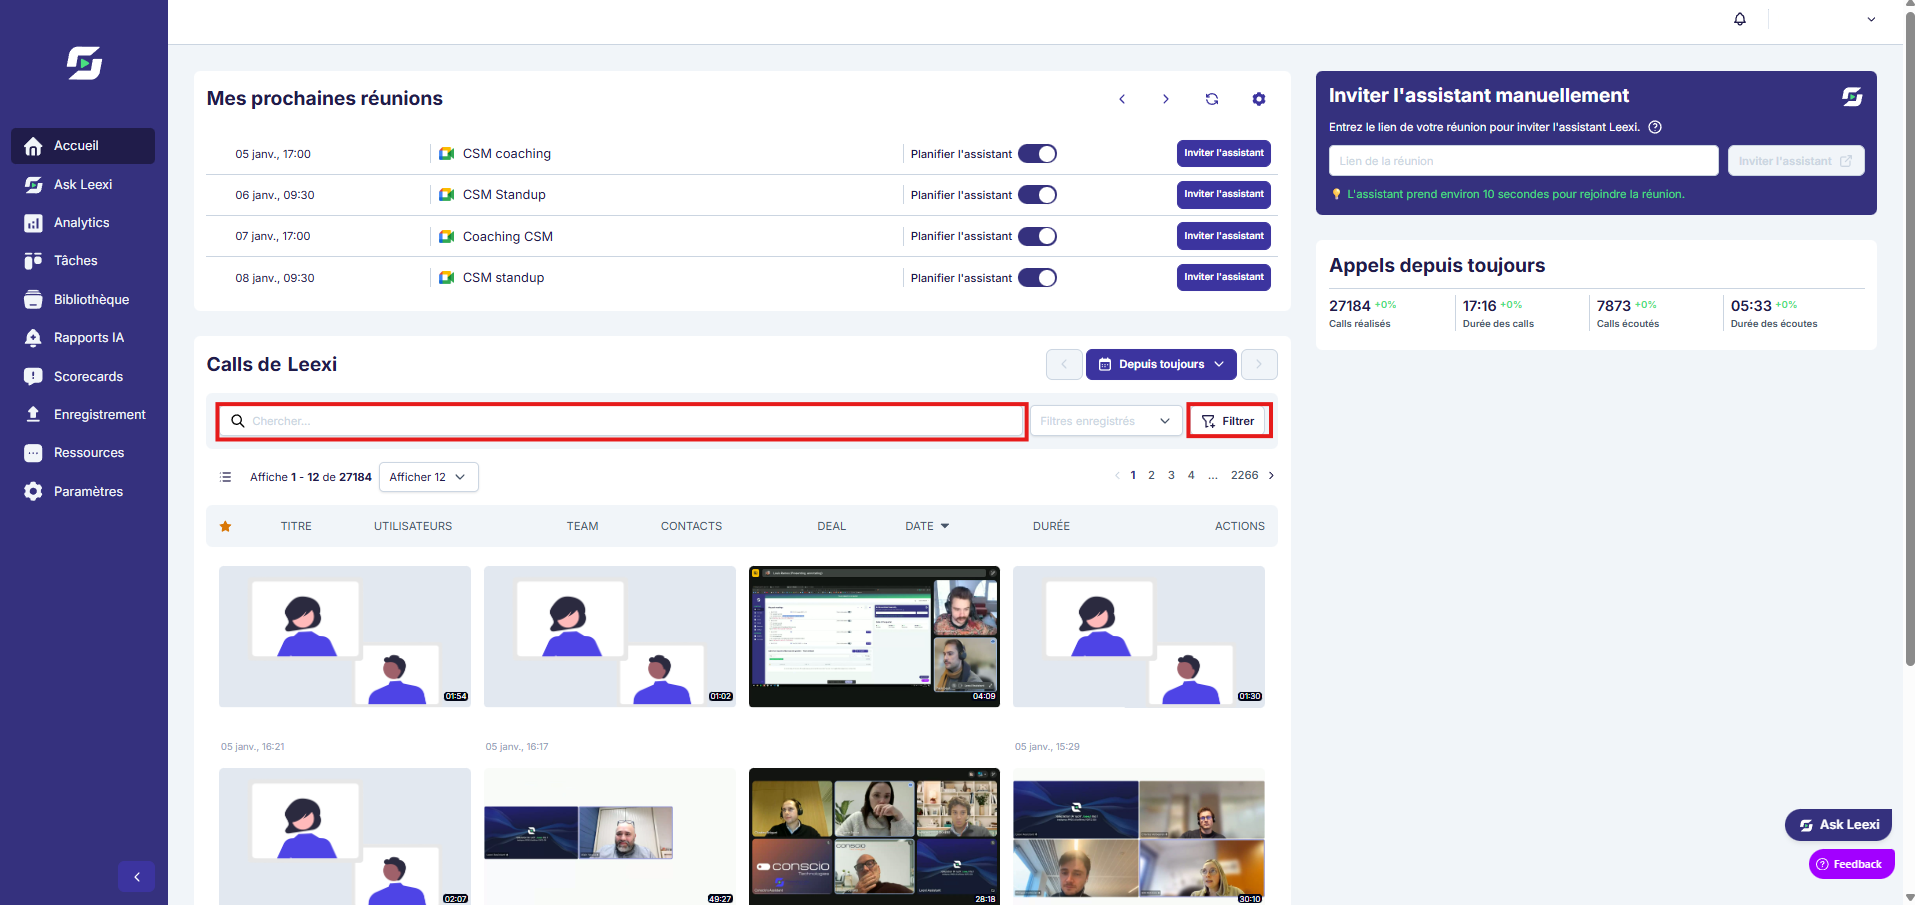The image size is (1915, 905).
Task: Click the page's vertical scrollbar
Action: (x=1909, y=340)
